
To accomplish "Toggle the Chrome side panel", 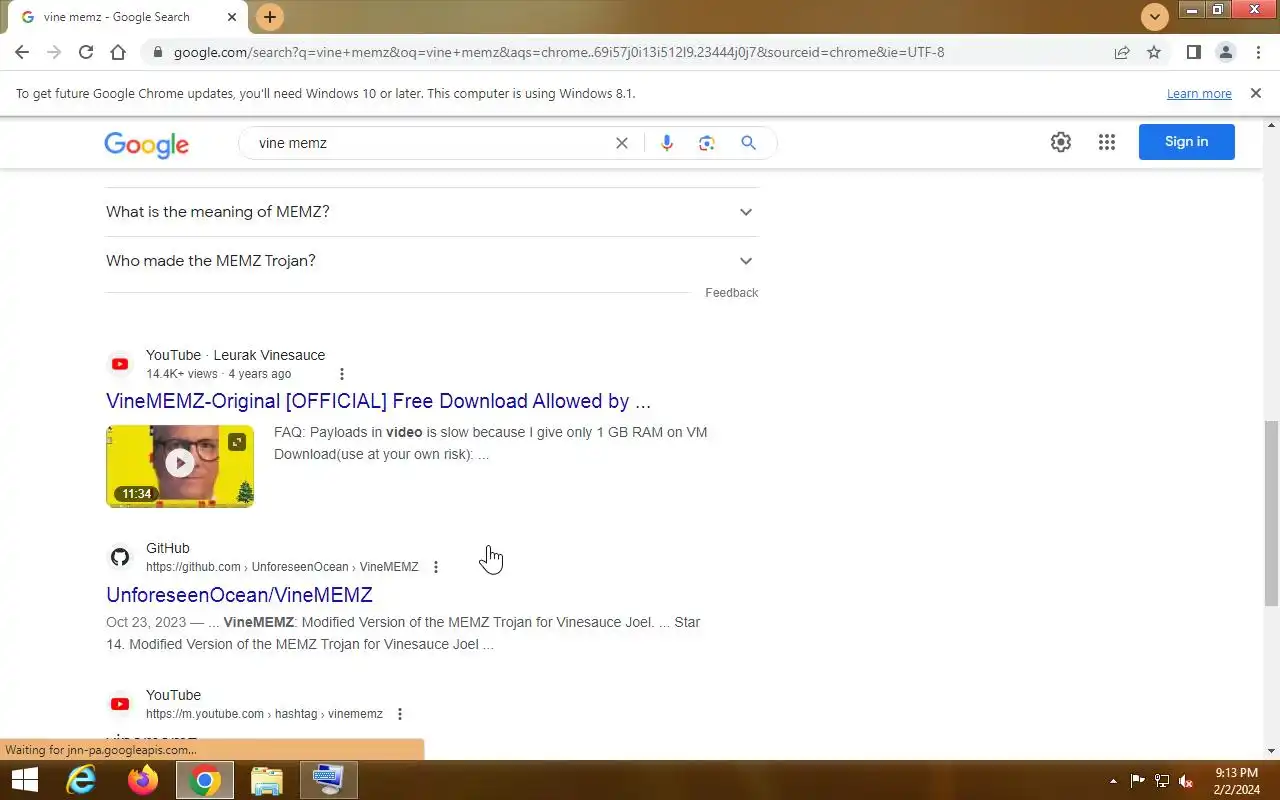I will coord(1193,52).
